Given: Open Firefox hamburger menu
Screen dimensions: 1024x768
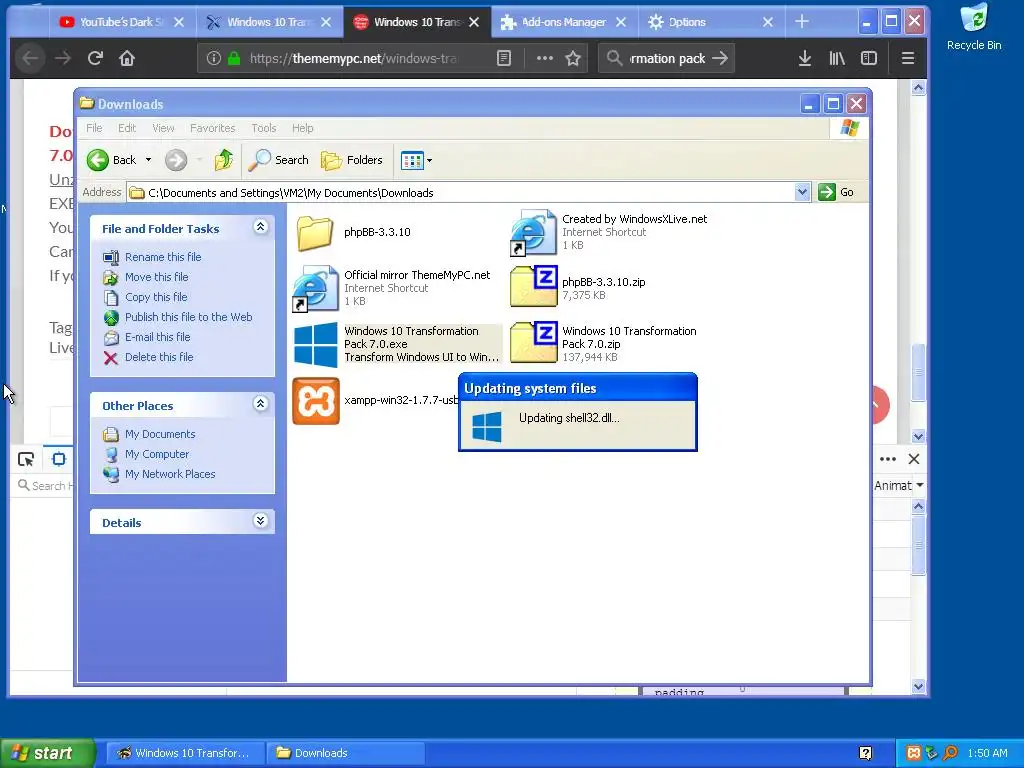Looking at the screenshot, I should [908, 58].
